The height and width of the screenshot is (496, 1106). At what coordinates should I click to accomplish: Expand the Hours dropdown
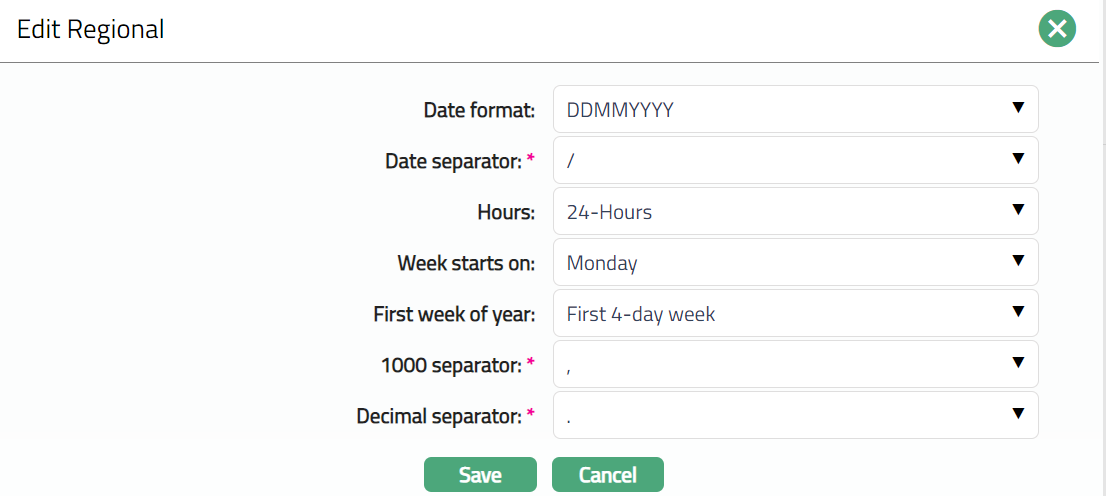pos(795,211)
